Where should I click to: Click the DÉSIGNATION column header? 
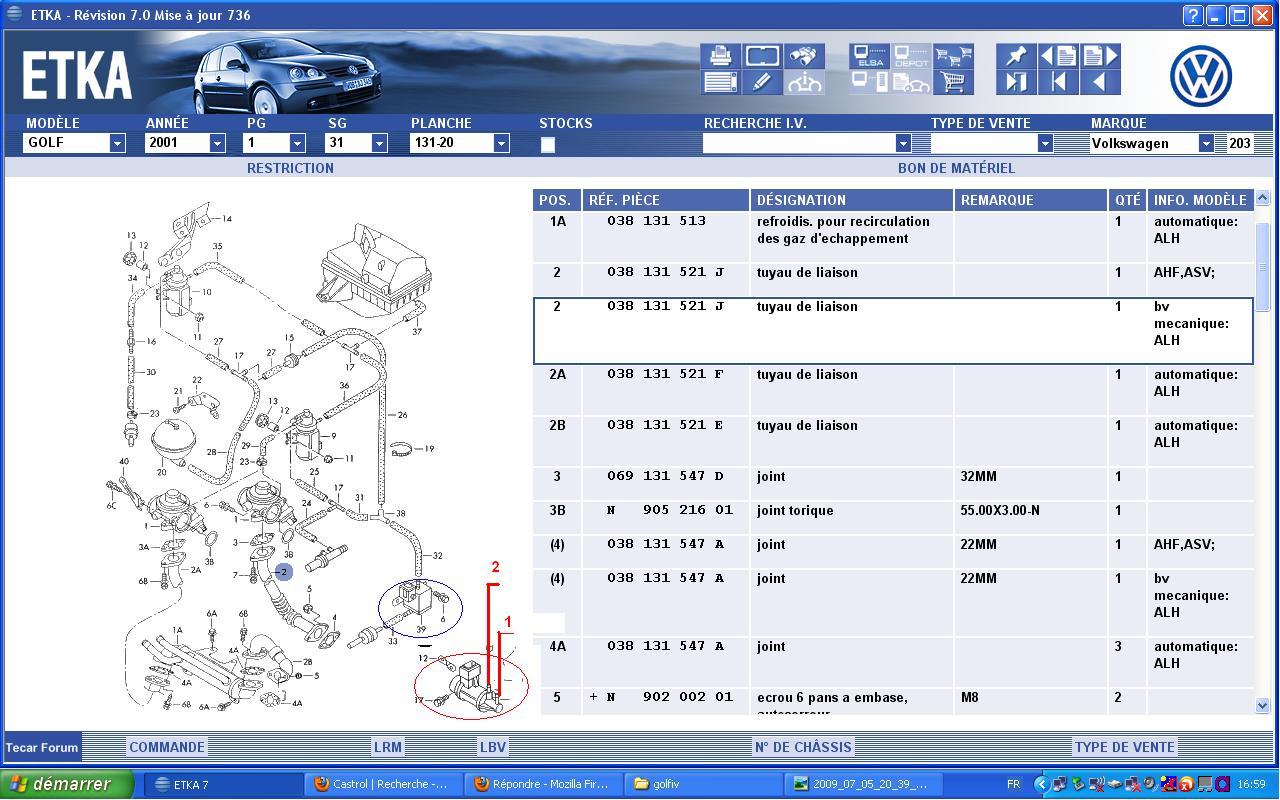(x=852, y=200)
